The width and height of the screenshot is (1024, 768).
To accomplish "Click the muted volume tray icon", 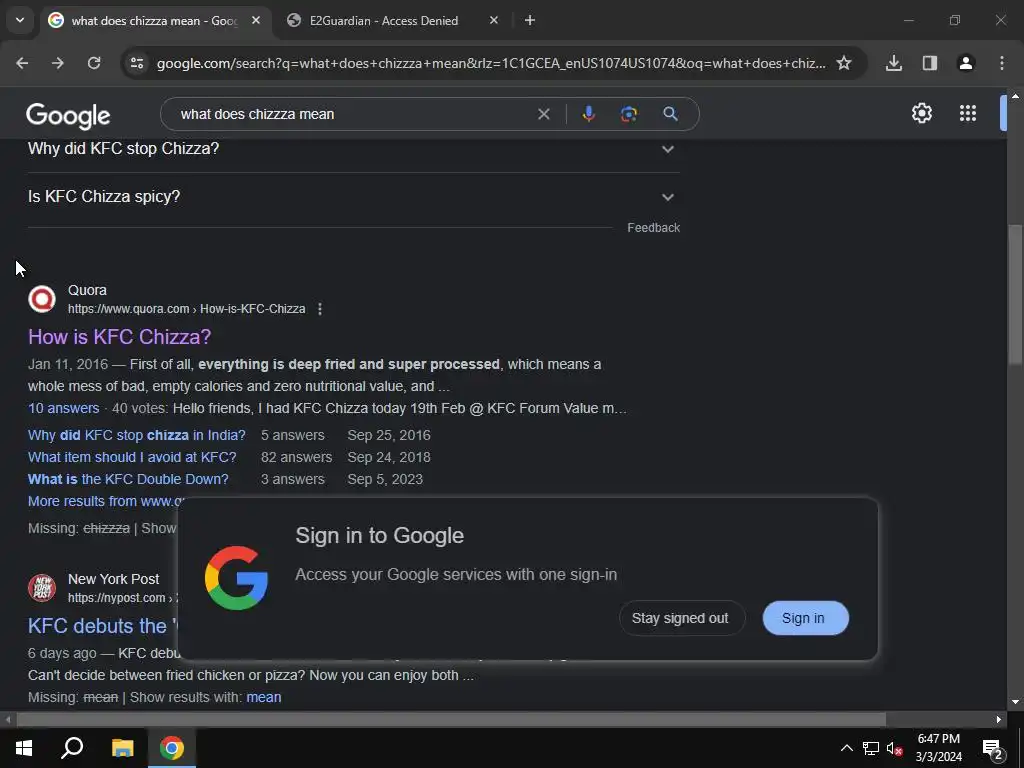I will pyautogui.click(x=894, y=748).
